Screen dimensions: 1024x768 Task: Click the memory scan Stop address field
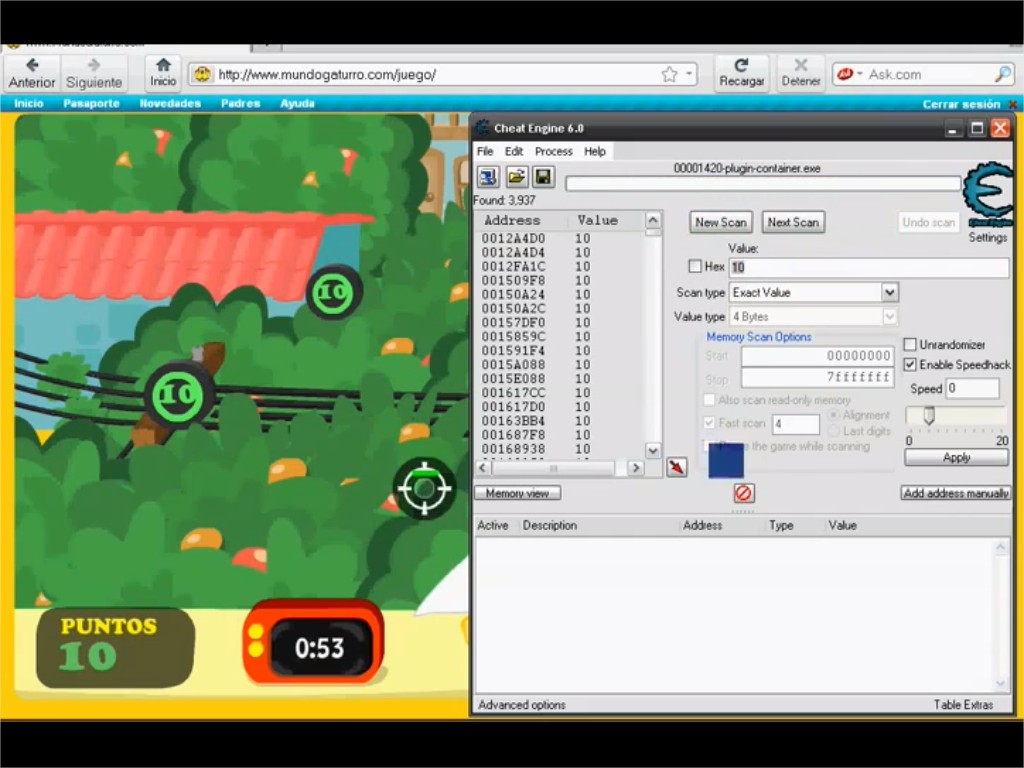point(817,377)
